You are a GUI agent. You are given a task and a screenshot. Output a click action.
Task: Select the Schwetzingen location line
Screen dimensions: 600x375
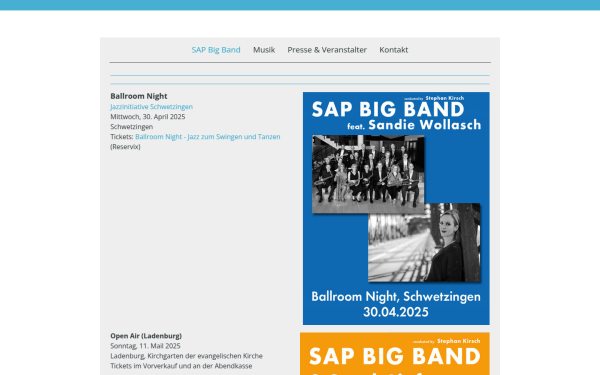132,127
